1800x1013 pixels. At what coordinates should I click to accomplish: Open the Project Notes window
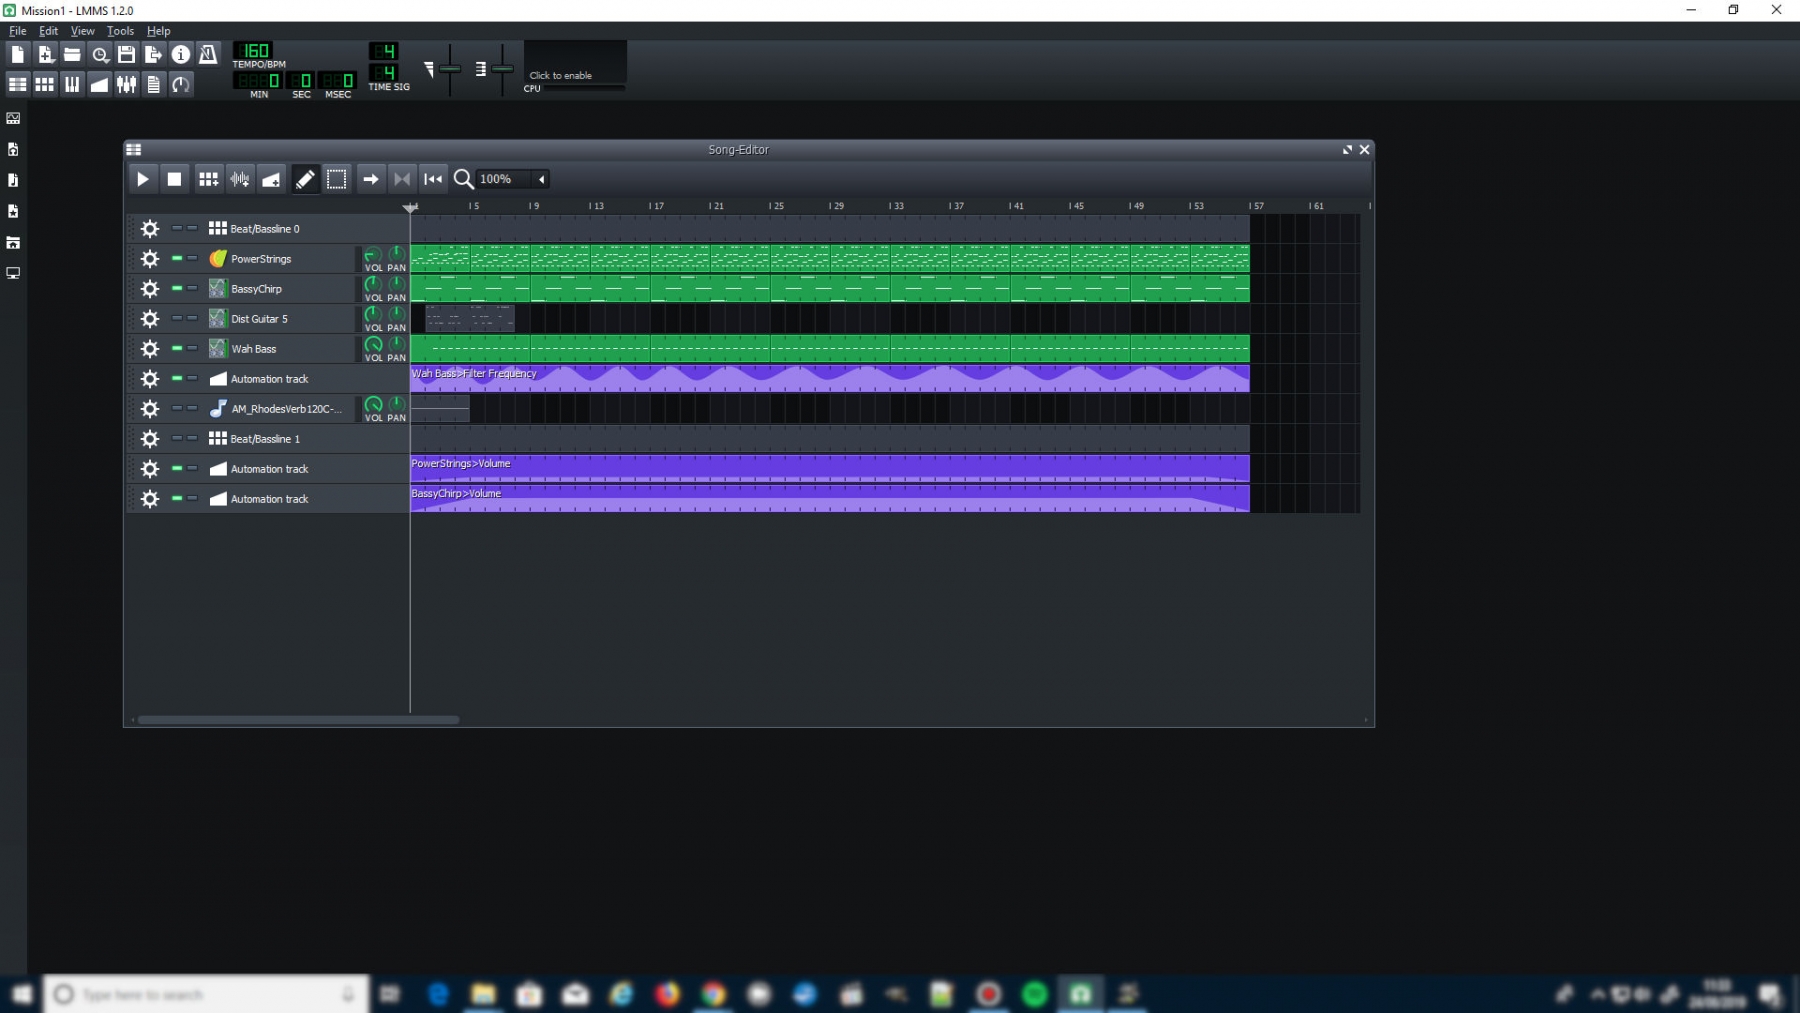click(x=153, y=85)
